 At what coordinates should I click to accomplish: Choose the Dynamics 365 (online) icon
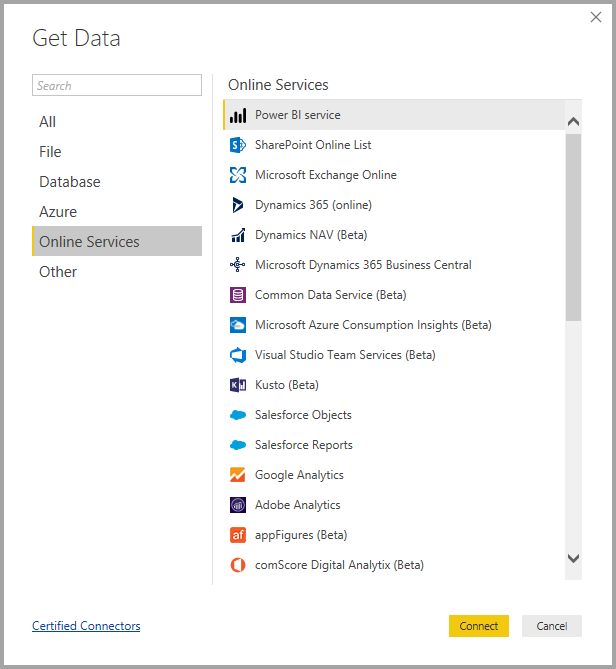(x=238, y=205)
